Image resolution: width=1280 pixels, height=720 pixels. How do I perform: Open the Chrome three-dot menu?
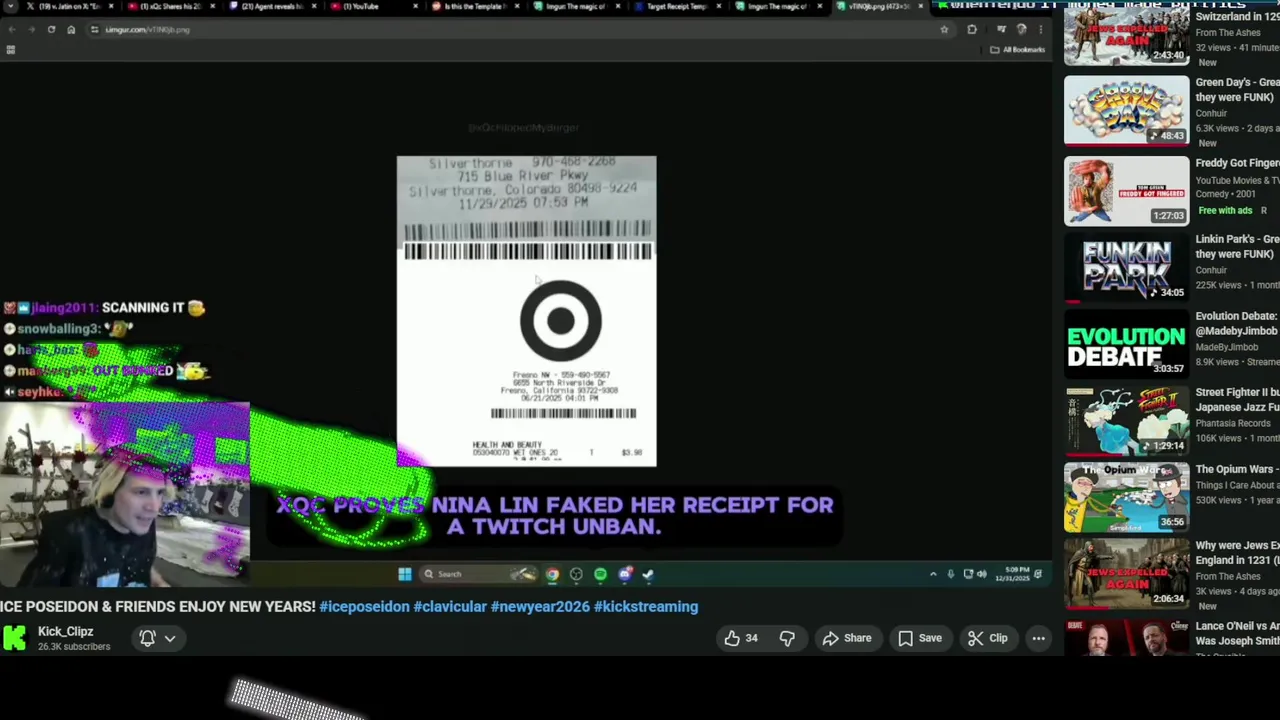coord(1040,29)
